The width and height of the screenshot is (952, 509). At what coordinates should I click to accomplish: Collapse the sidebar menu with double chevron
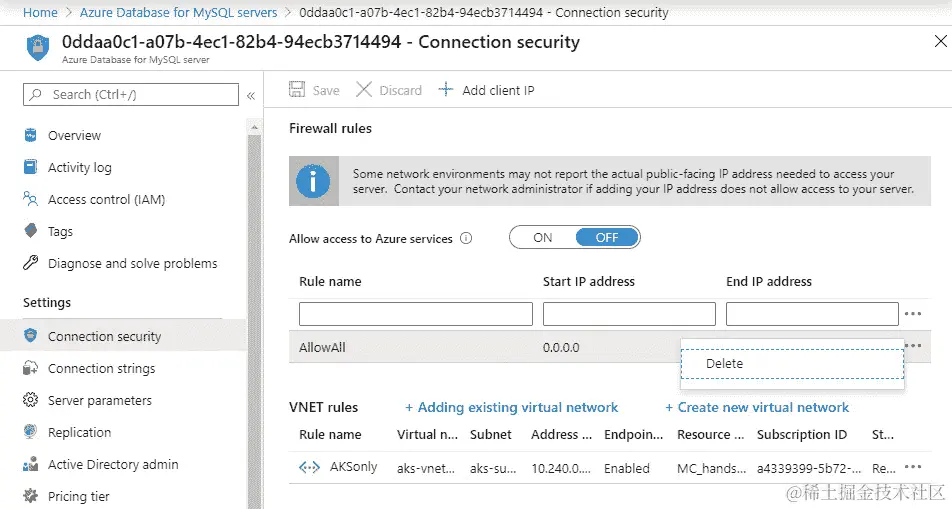point(251,95)
